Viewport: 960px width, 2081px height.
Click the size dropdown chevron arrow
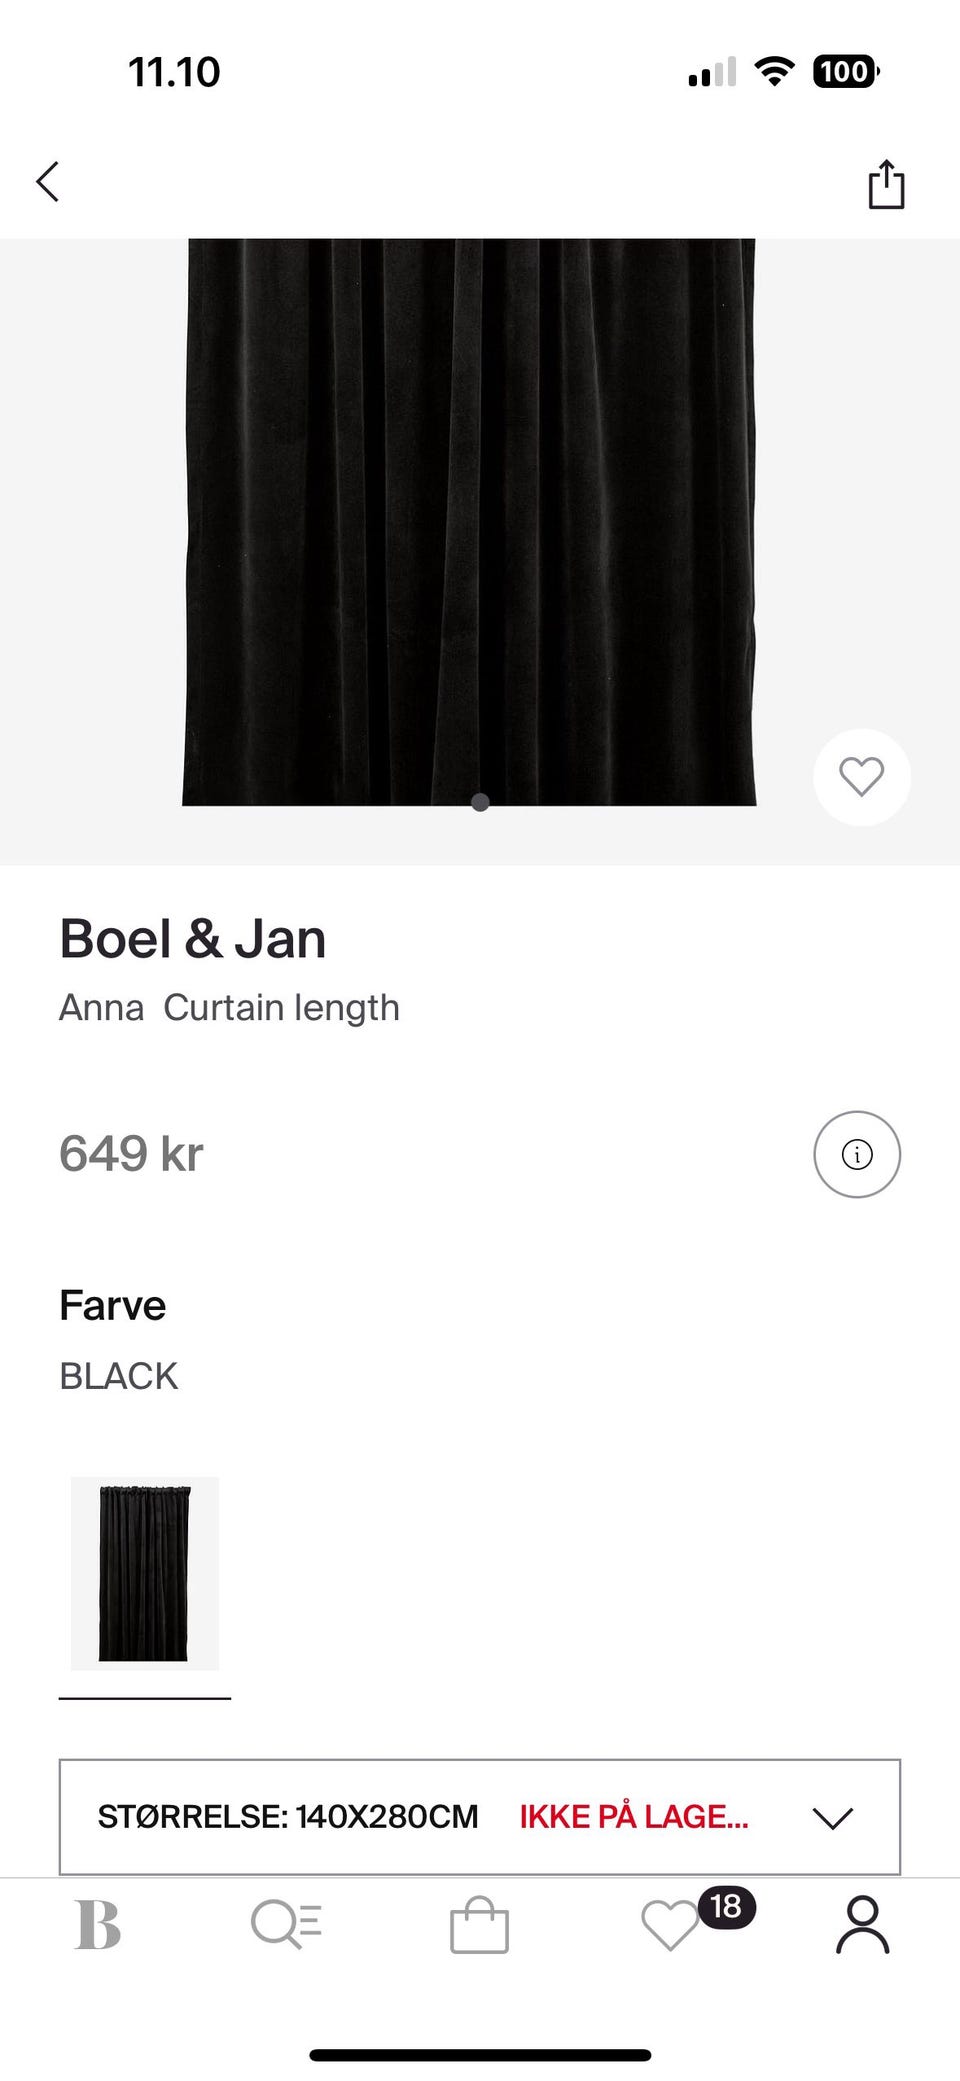click(x=832, y=1817)
